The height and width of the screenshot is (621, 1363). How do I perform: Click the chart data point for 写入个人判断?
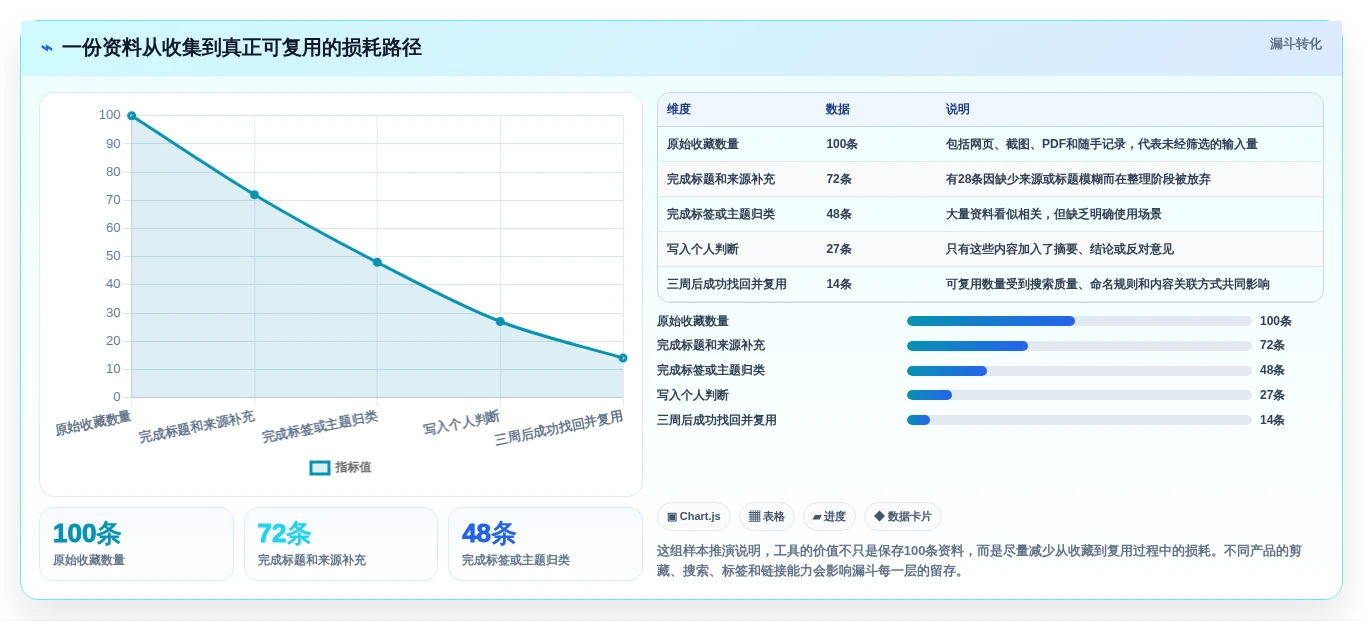click(x=500, y=321)
